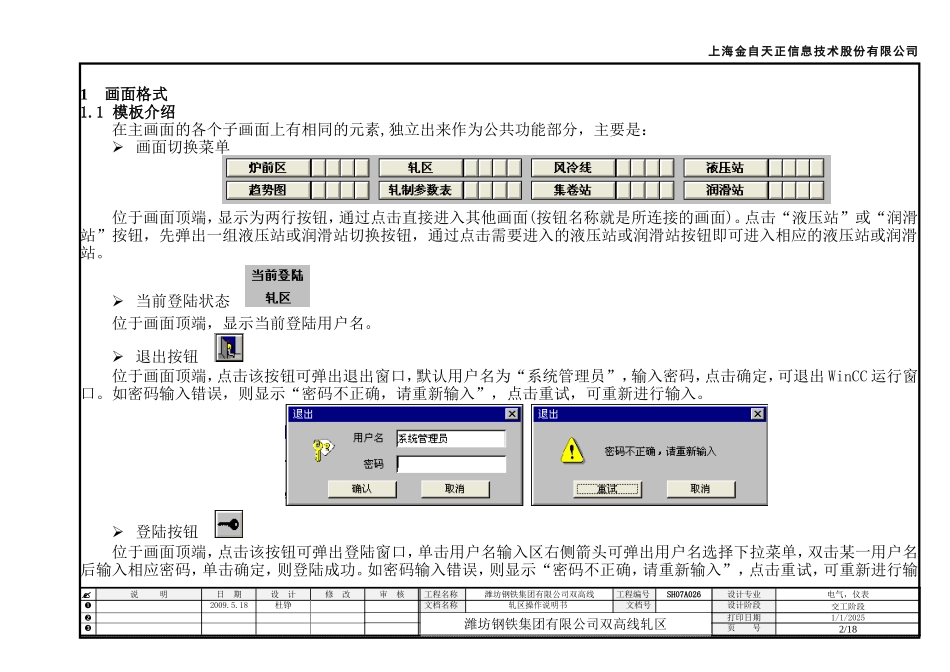The width and height of the screenshot is (950, 672).
Task: Click the bullet text 登陆按钮
Action: point(167,531)
